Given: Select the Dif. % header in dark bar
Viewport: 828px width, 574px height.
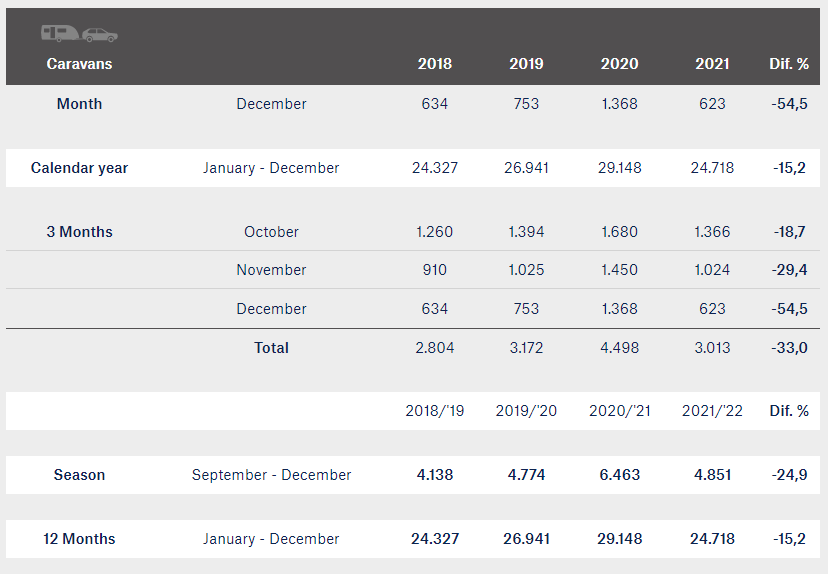Looking at the screenshot, I should coord(789,64).
